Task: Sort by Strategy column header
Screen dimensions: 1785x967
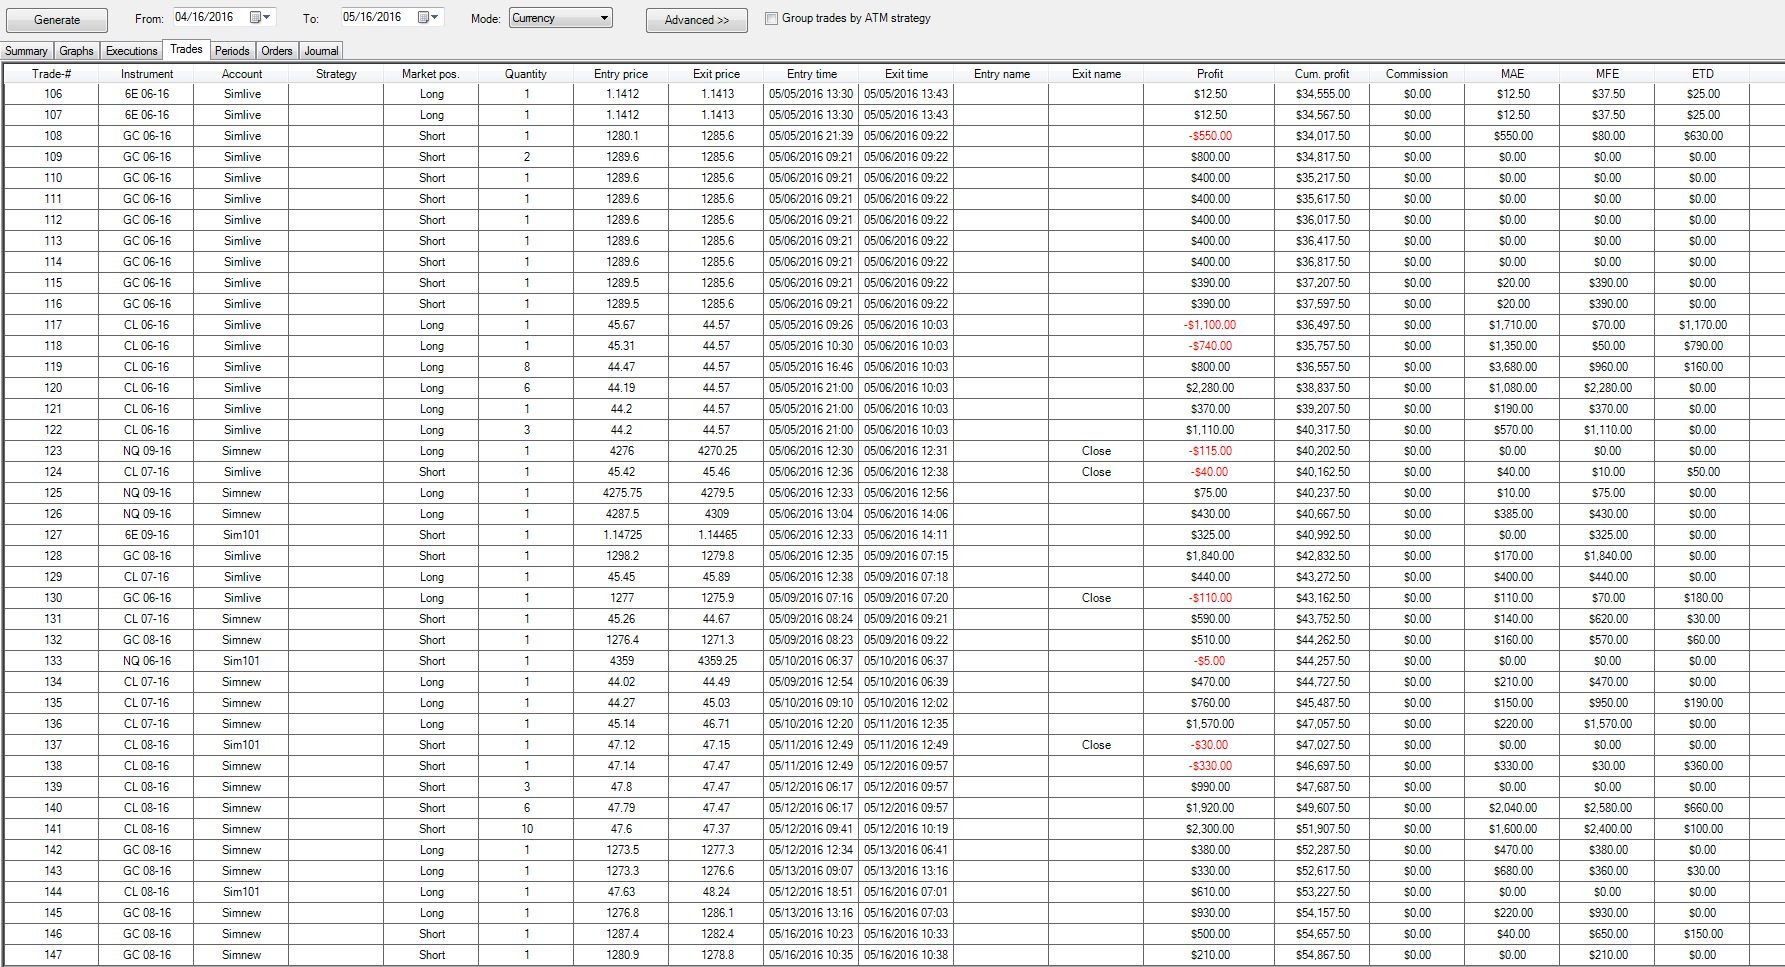Action: point(336,74)
